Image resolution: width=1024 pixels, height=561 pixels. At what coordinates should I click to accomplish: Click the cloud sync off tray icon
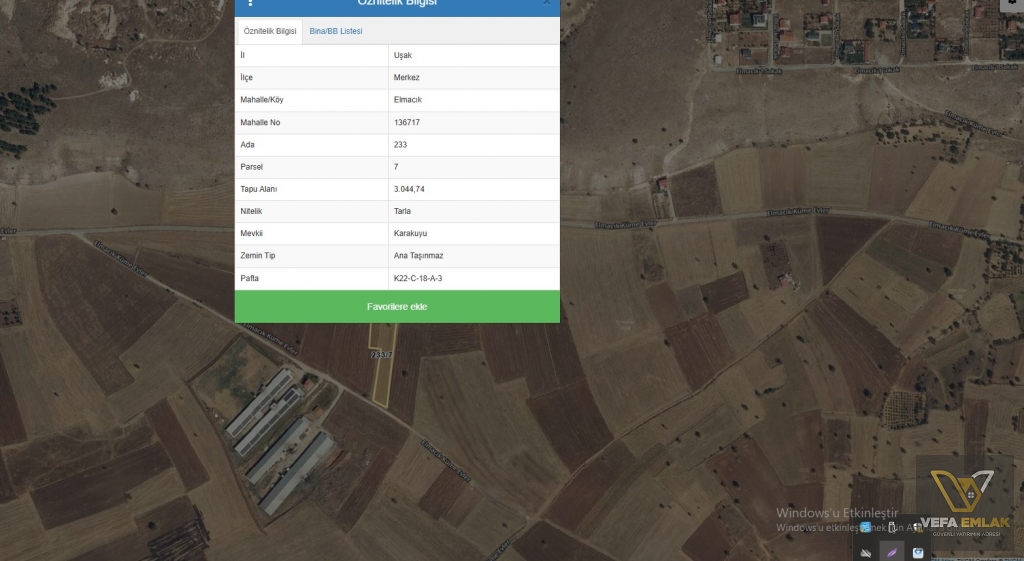point(865,553)
